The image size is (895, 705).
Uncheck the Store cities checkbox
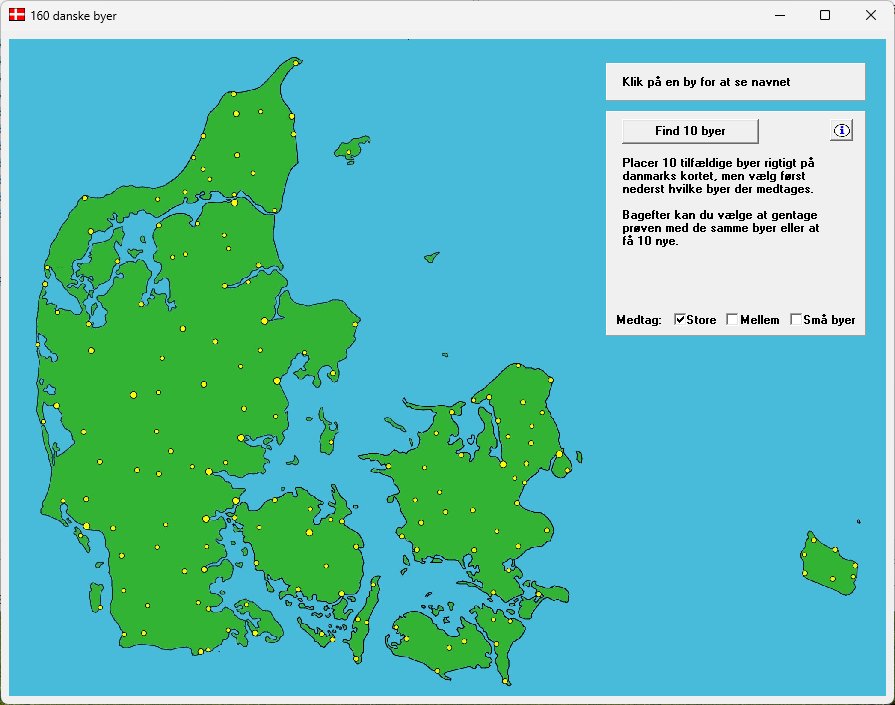click(x=680, y=320)
